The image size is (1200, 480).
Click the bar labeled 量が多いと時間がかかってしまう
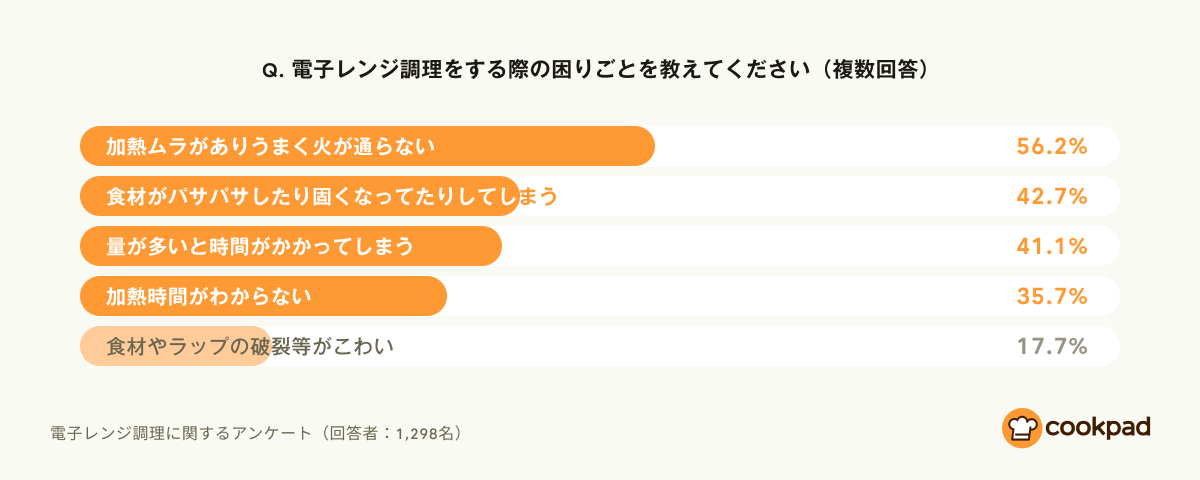pyautogui.click(x=291, y=246)
